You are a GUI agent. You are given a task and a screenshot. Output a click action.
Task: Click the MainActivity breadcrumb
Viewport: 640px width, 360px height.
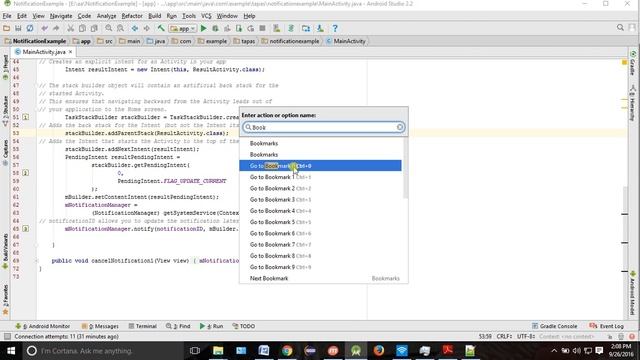pyautogui.click(x=346, y=41)
